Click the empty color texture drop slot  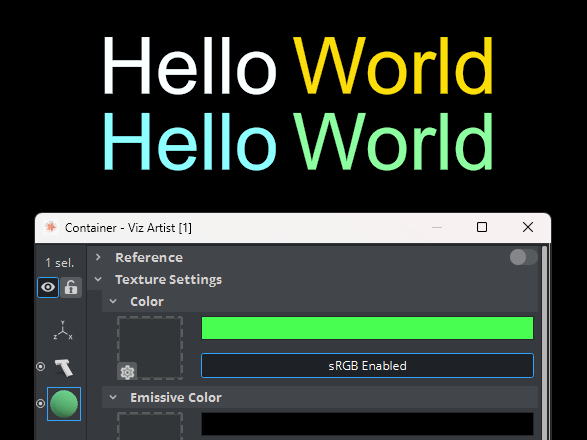pos(150,348)
